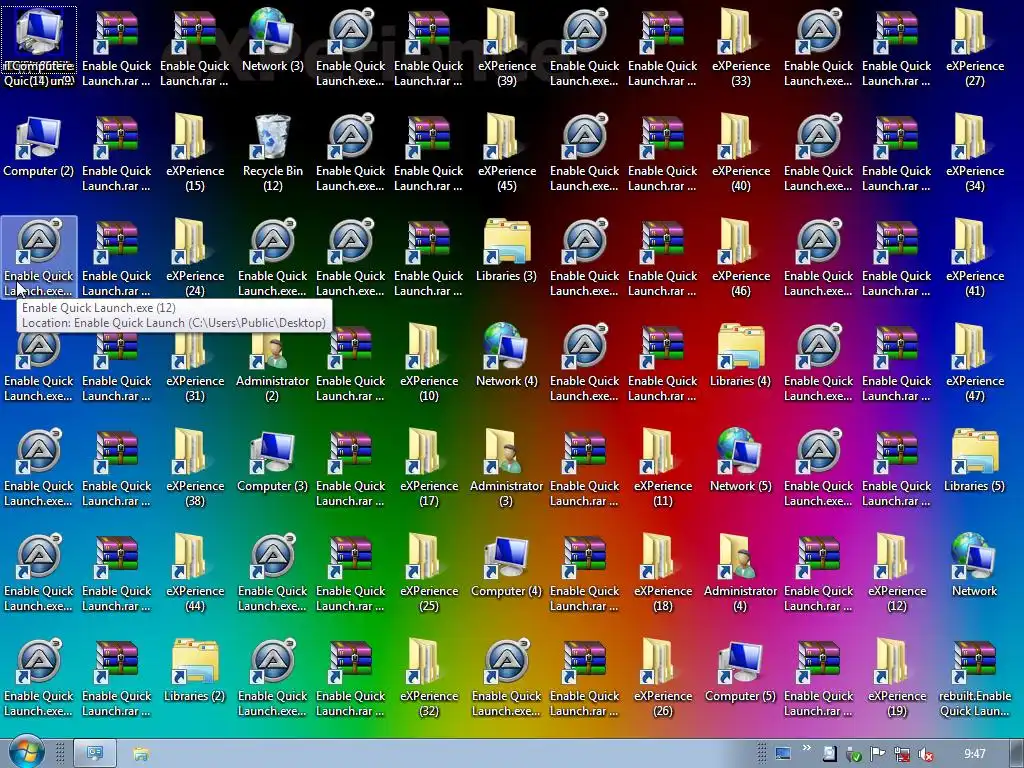1024x768 pixels.
Task: Open the Libraries (4) shortcut
Action: pos(741,356)
